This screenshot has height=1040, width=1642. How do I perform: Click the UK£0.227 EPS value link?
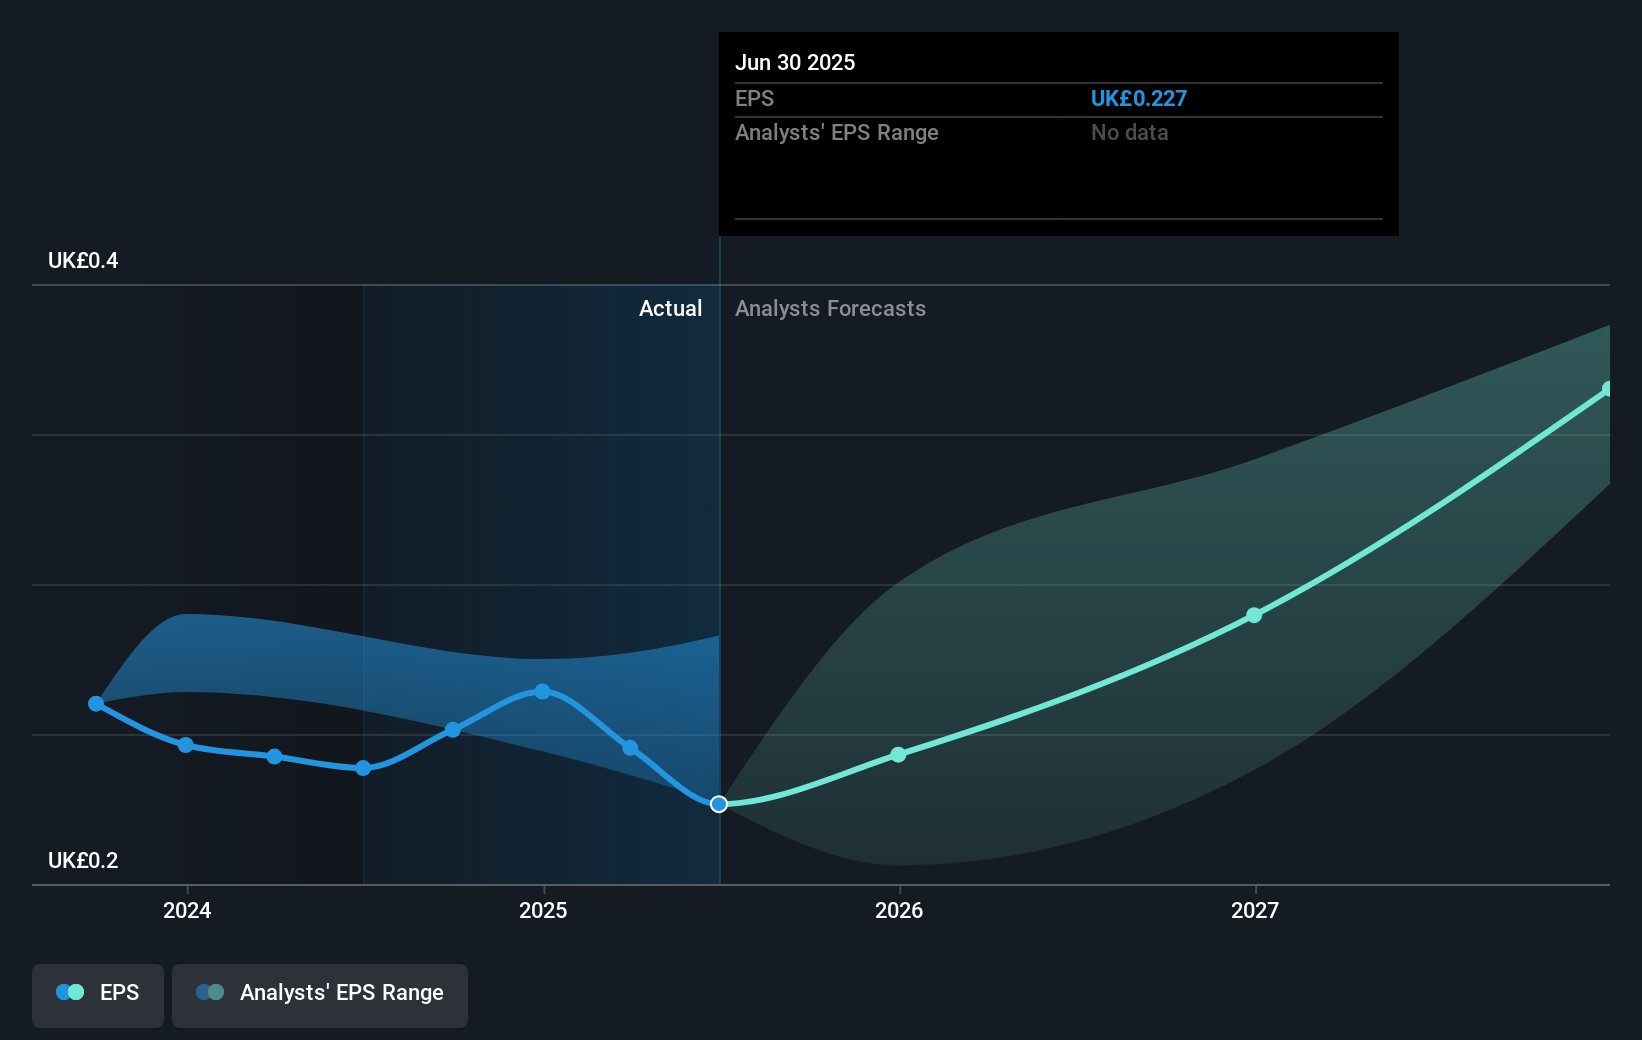(1138, 98)
